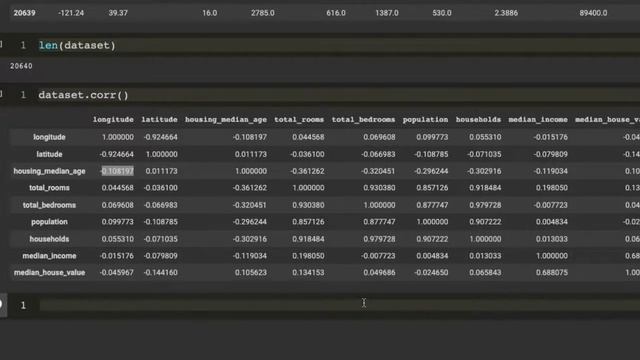
Task: Click the 89400.0 value in top row
Action: [593, 13]
